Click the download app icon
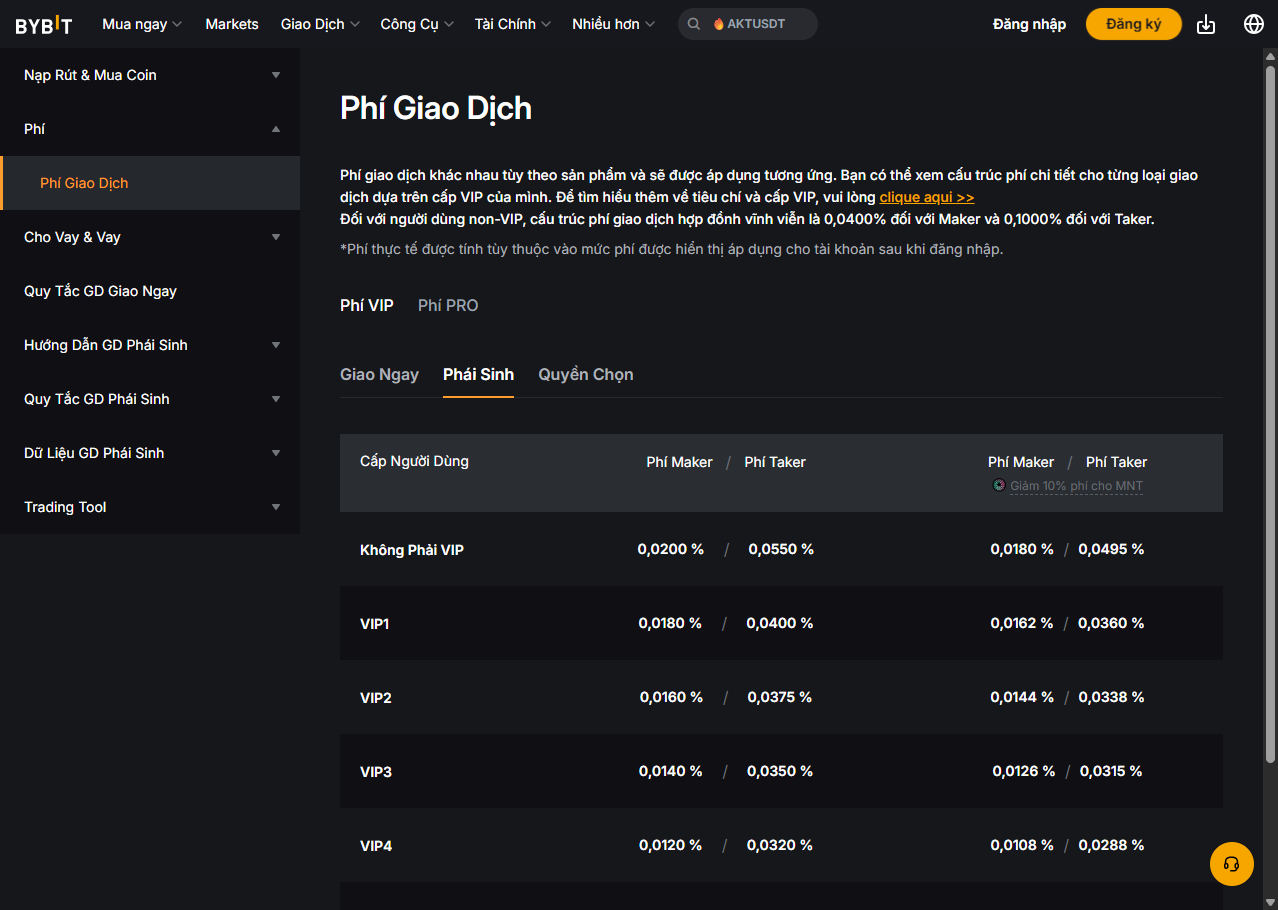1278x910 pixels. tap(1206, 24)
